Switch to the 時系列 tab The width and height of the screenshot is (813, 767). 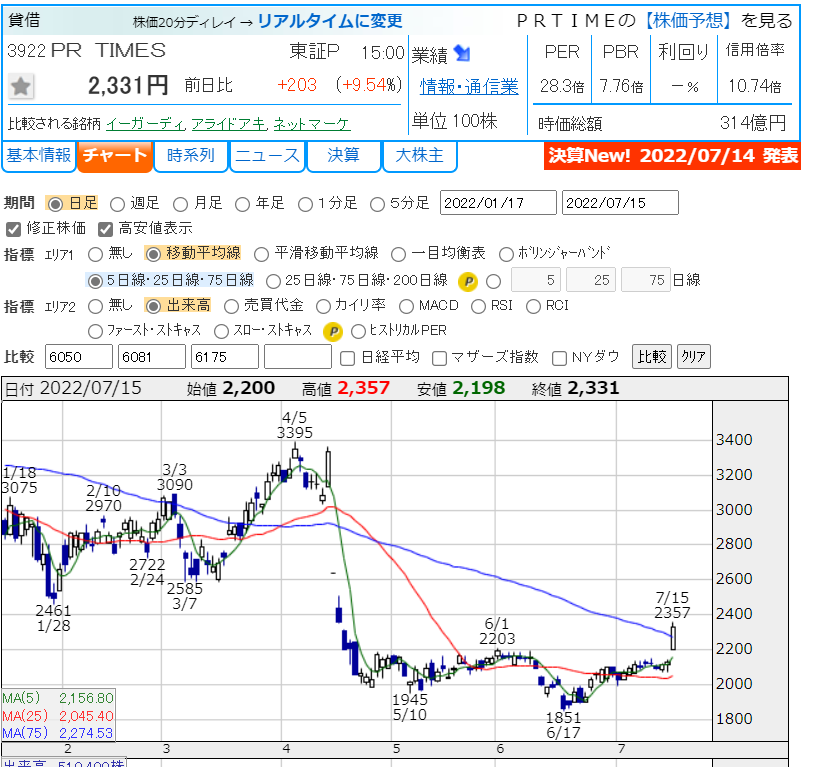click(191, 155)
